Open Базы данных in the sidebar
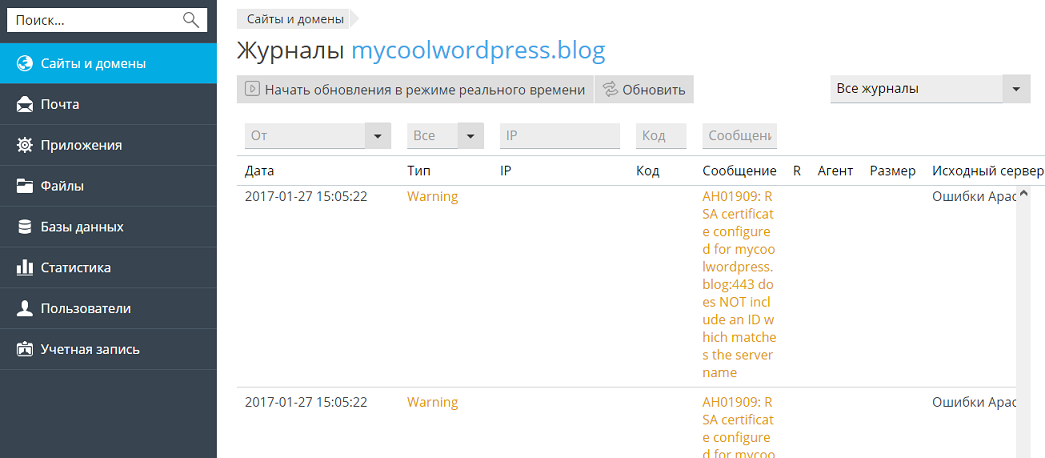Screen dimensions: 1045x458 pyautogui.click(x=108, y=227)
